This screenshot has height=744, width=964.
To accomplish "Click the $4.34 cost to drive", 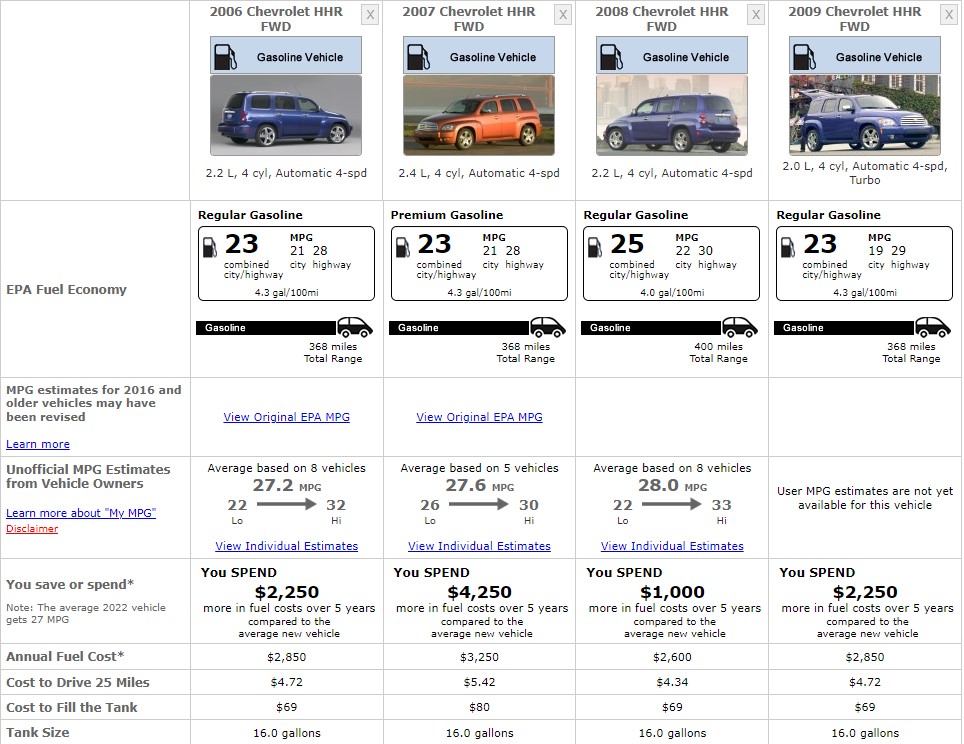I will pos(673,683).
